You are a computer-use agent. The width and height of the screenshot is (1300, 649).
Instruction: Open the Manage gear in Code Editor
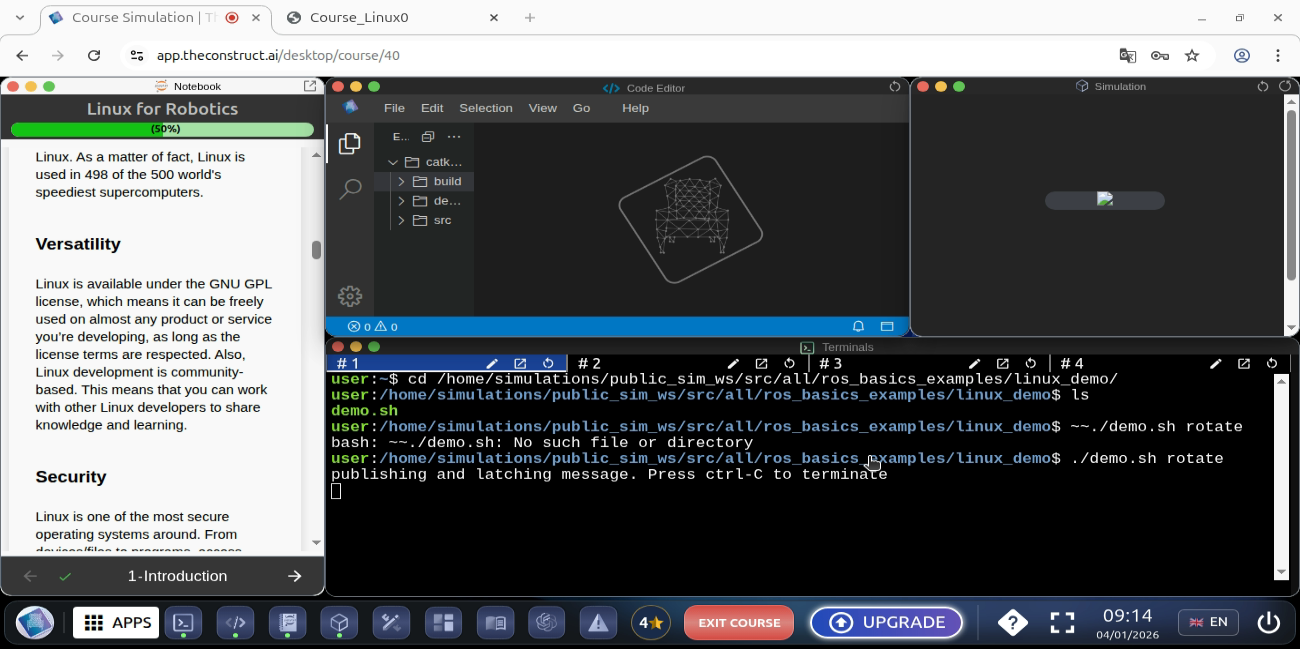(350, 296)
